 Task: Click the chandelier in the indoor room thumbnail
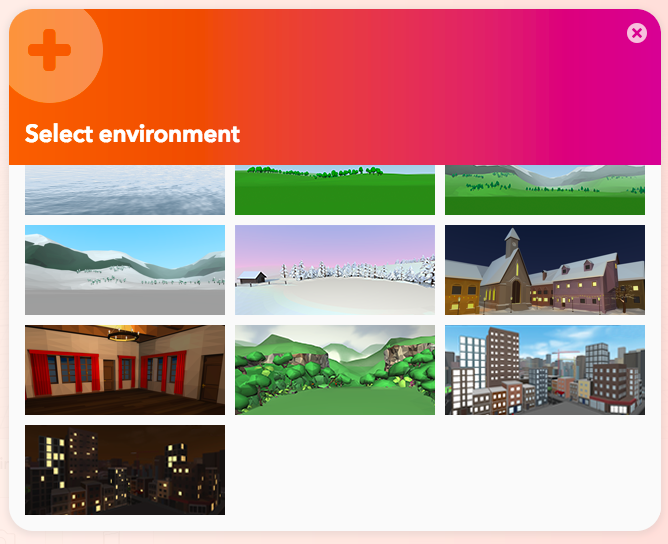pos(124,335)
